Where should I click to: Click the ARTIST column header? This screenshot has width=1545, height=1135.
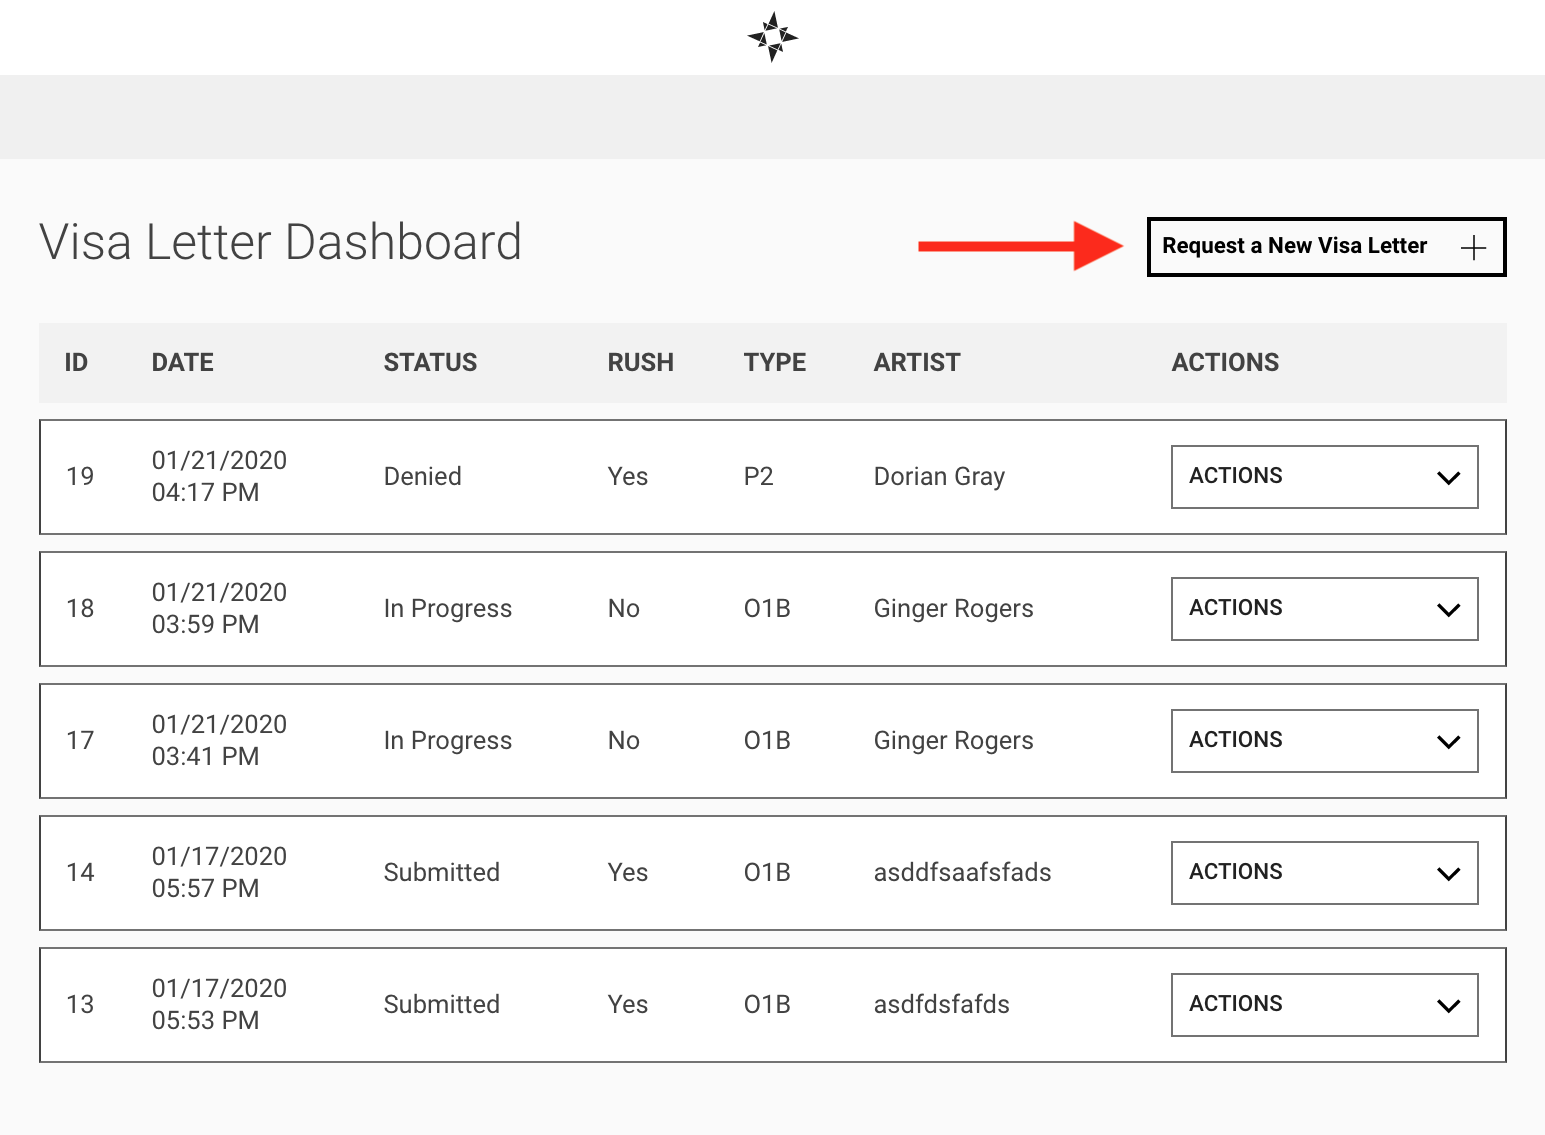point(917,362)
